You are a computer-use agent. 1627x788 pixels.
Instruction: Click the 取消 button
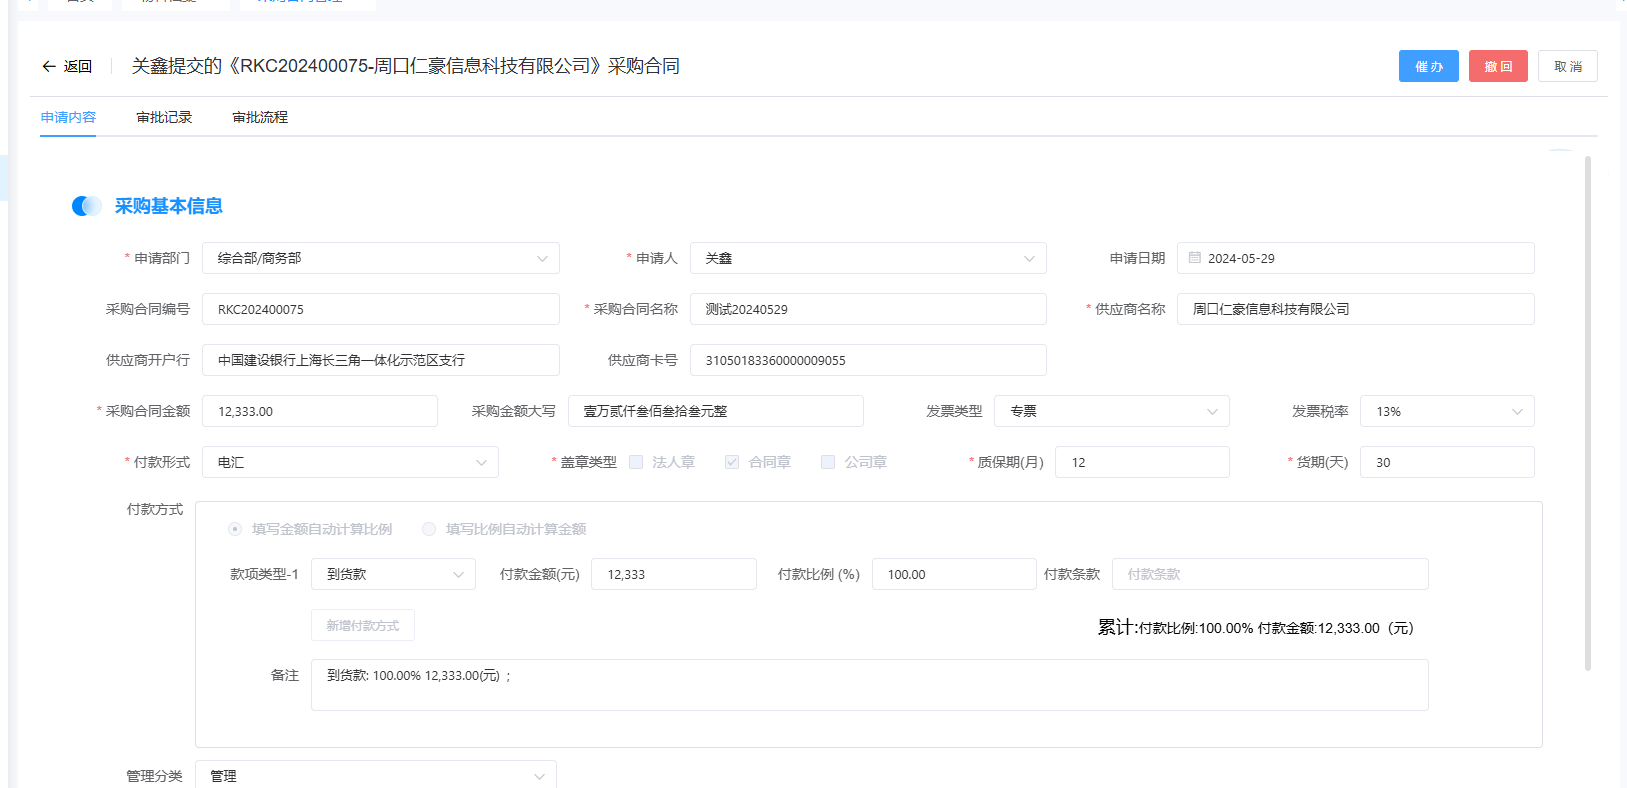tap(1567, 67)
